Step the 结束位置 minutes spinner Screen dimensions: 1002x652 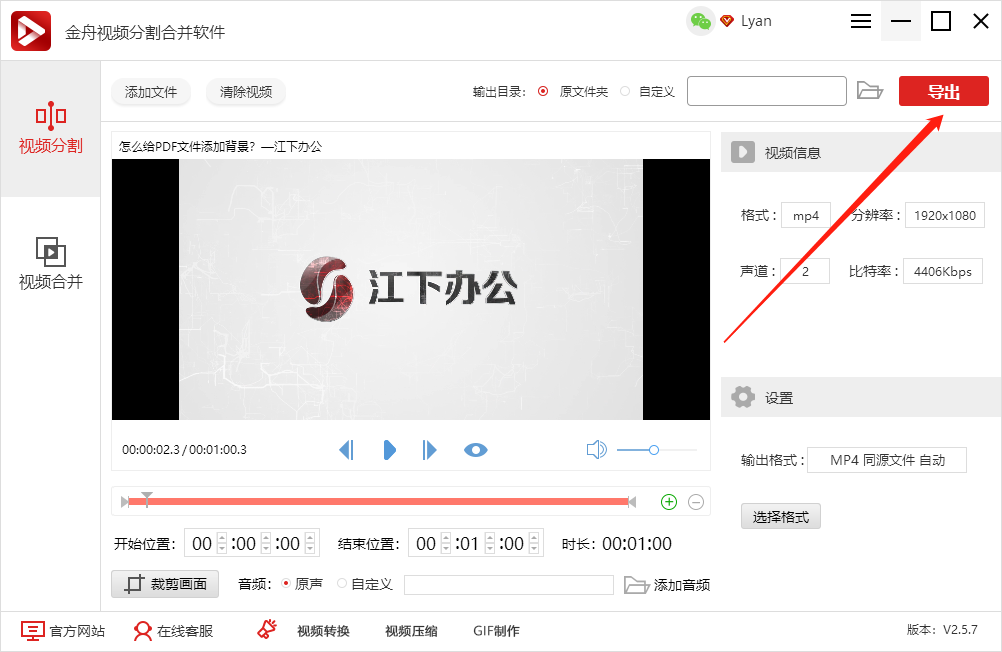(x=490, y=543)
